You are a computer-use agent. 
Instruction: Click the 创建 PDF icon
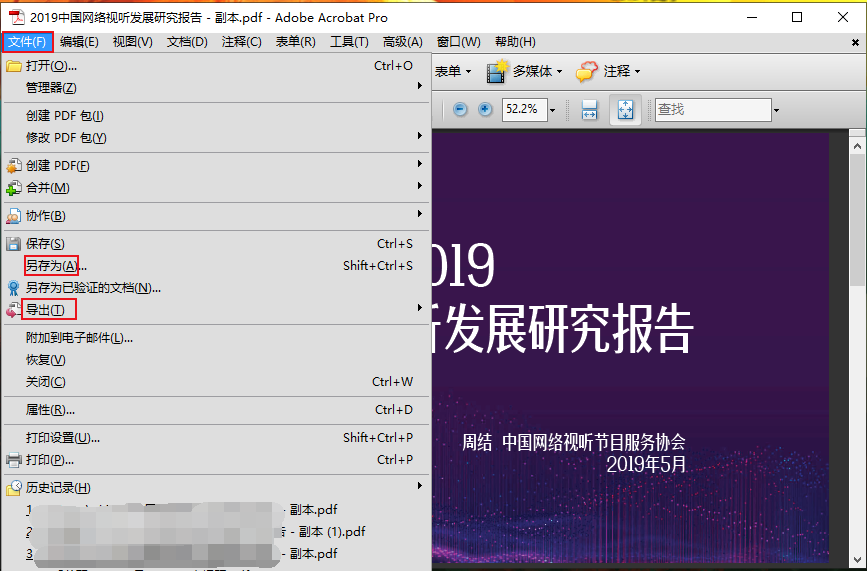[14, 166]
